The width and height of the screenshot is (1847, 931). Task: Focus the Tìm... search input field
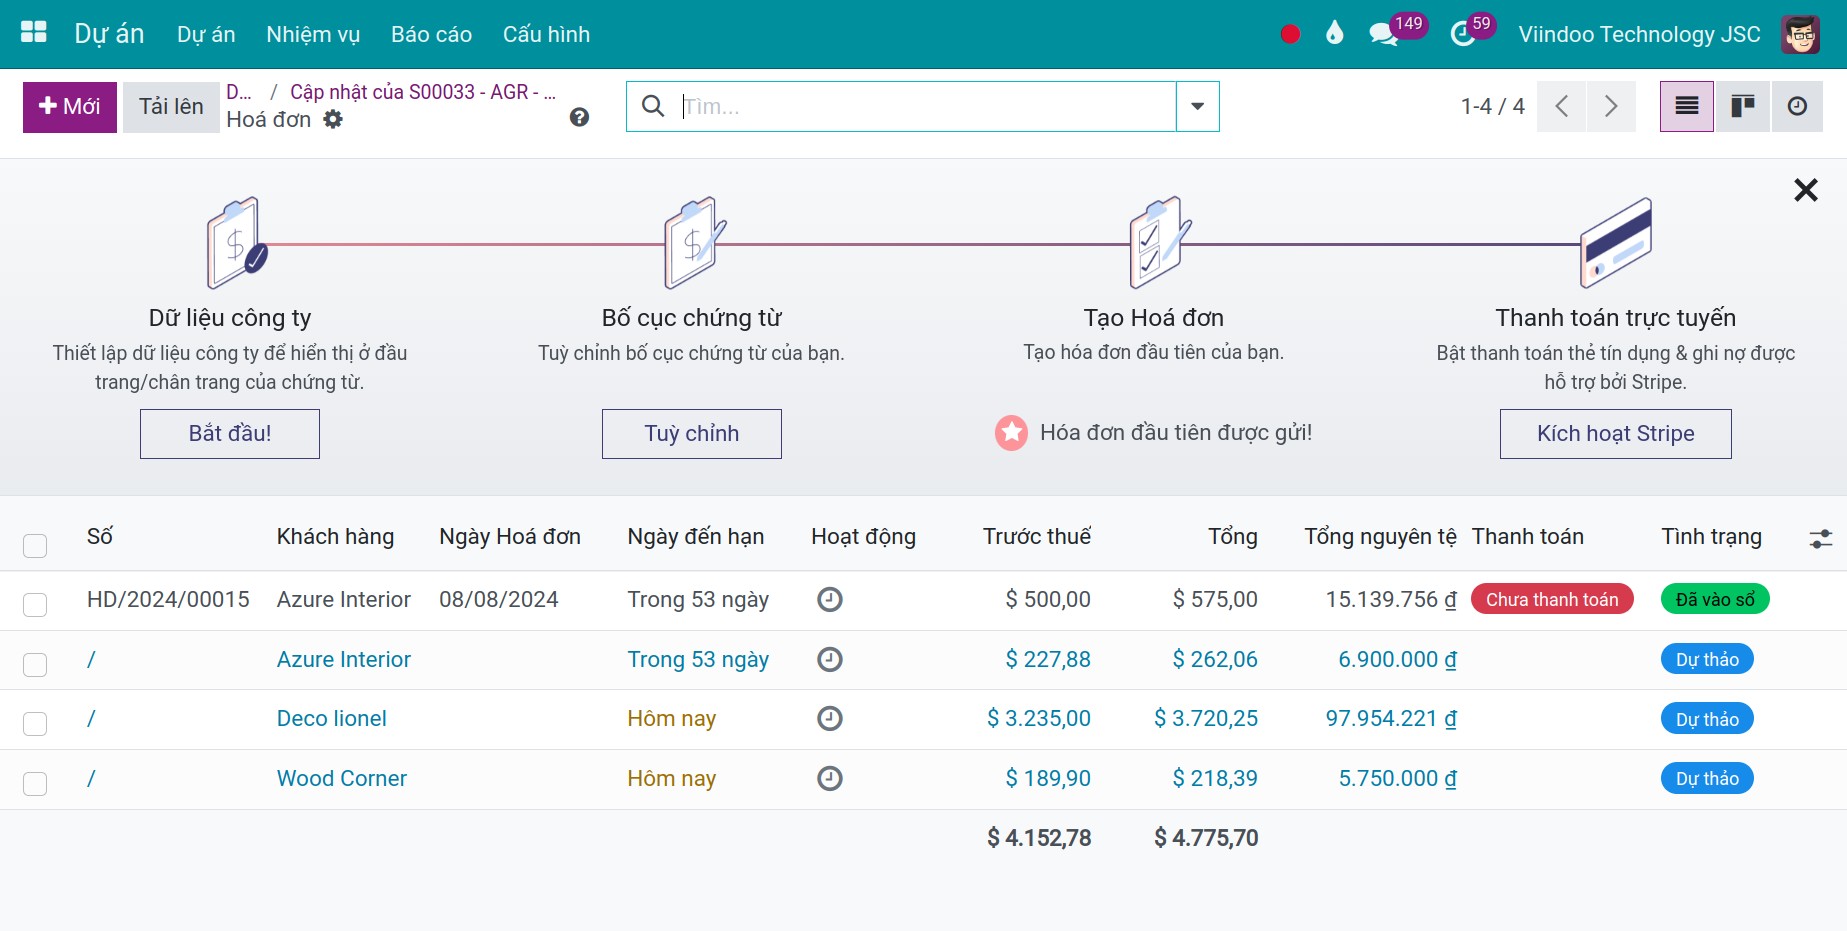point(925,106)
